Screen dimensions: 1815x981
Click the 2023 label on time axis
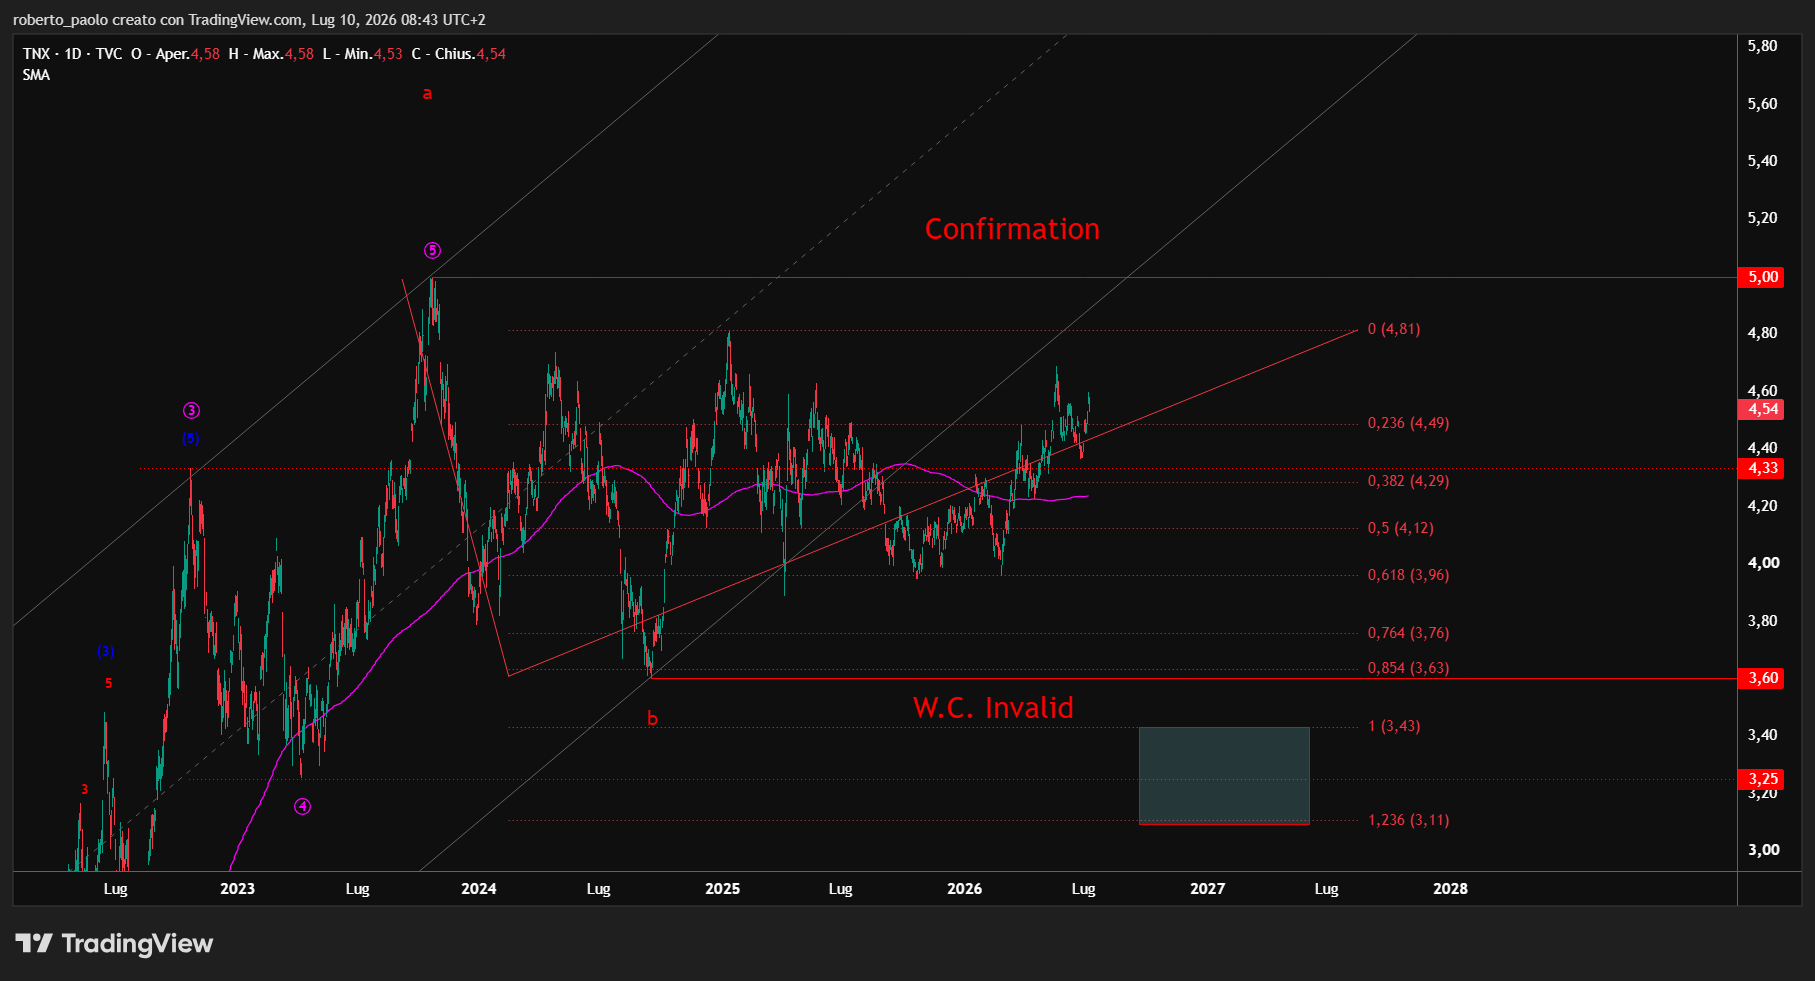click(237, 889)
